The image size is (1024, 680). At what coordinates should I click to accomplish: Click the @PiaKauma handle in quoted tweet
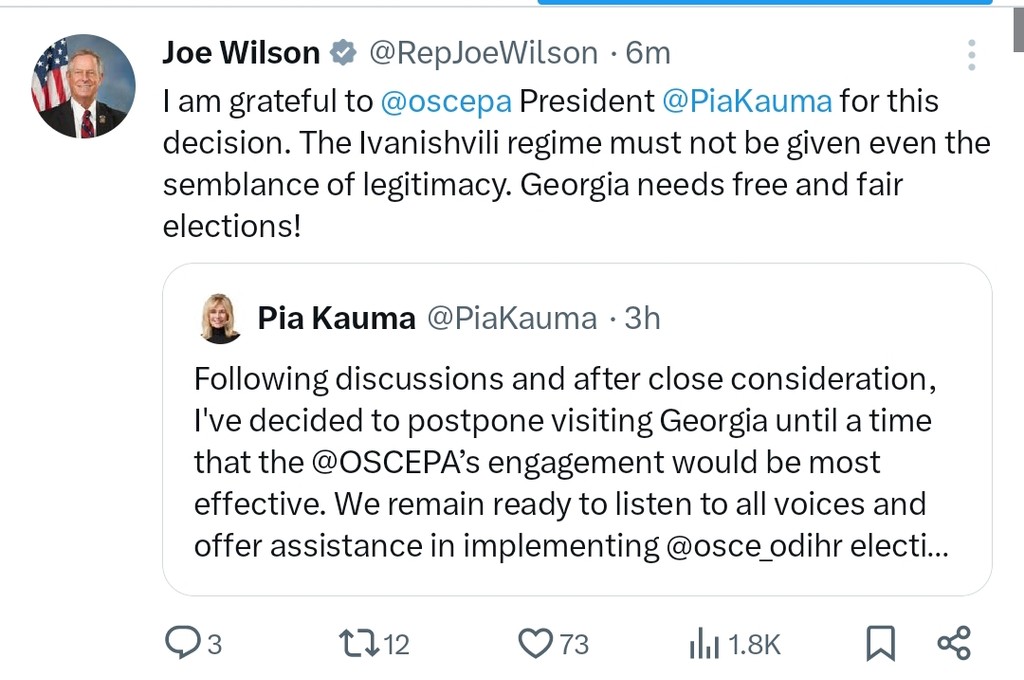point(512,318)
